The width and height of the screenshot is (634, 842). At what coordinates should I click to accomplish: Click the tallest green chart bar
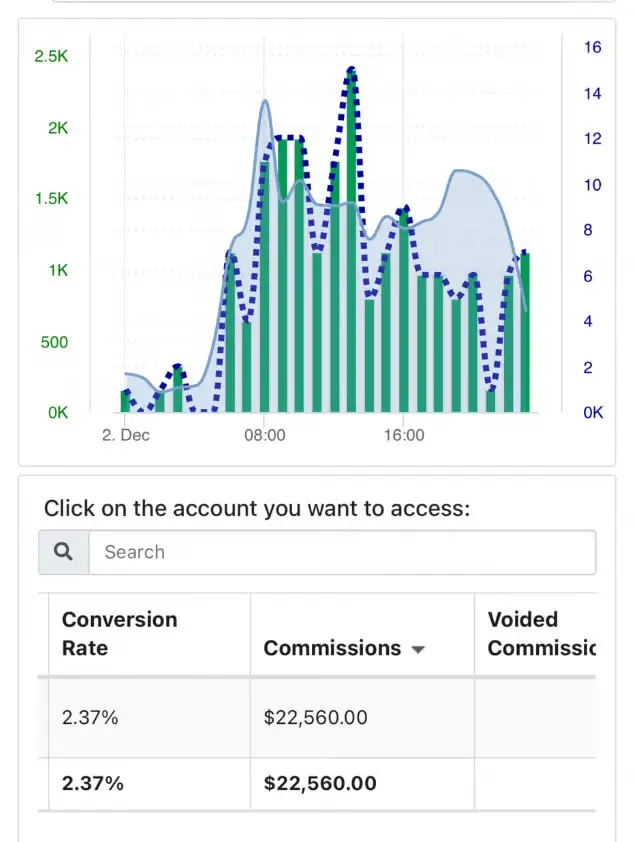[x=351, y=241]
